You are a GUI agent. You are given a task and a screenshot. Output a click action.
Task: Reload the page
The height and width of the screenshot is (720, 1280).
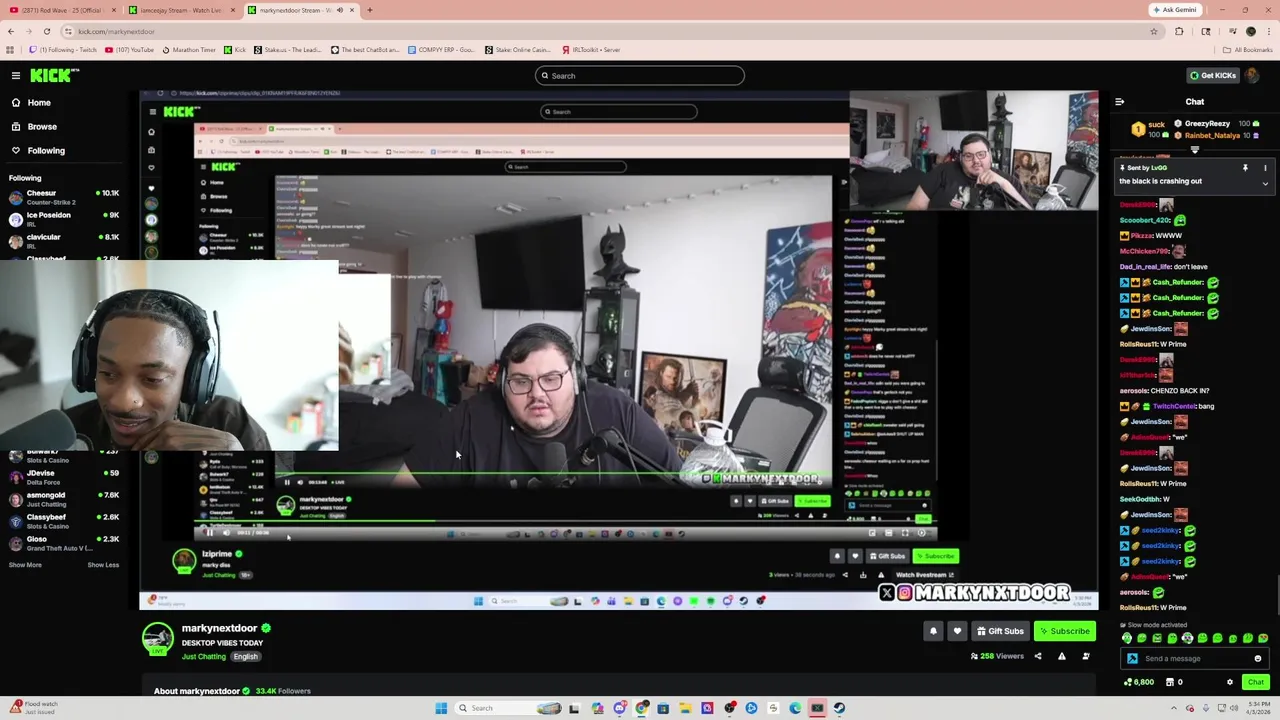pyautogui.click(x=49, y=31)
